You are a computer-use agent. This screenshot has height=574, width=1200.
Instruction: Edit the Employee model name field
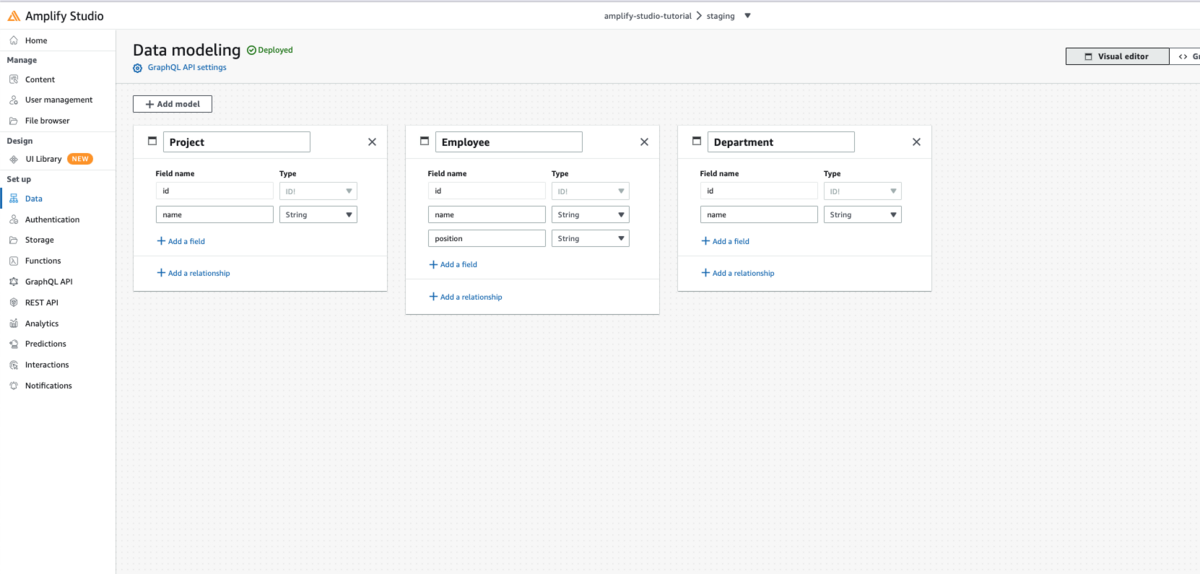[x=509, y=142]
